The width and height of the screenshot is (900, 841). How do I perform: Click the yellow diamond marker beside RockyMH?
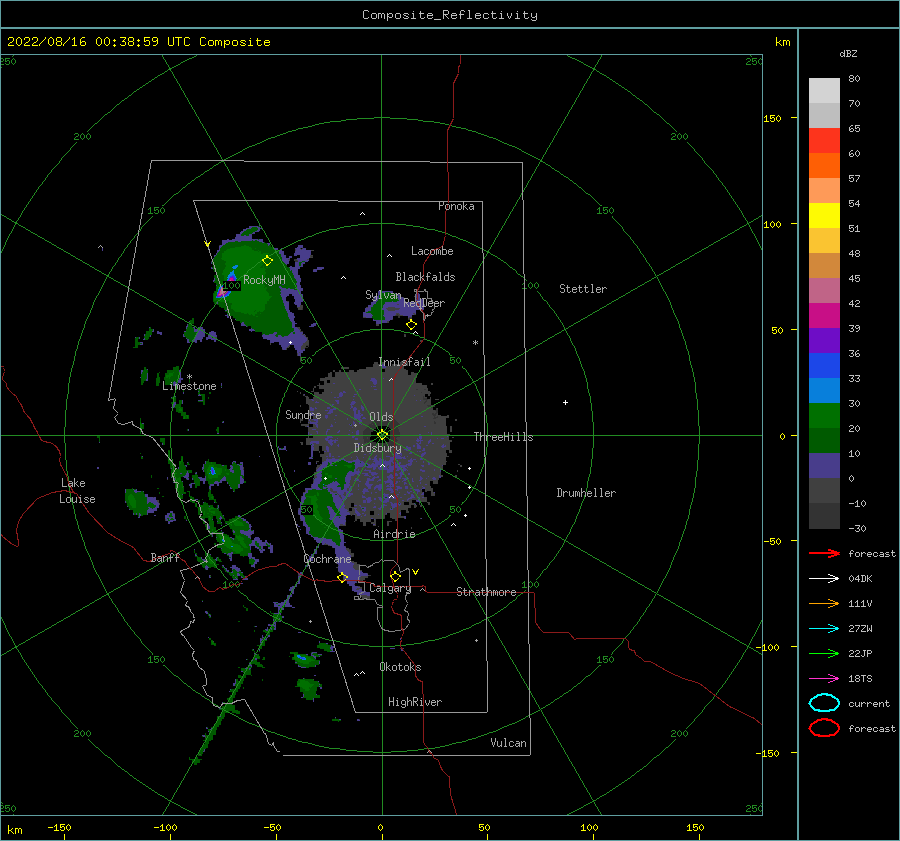click(x=267, y=261)
